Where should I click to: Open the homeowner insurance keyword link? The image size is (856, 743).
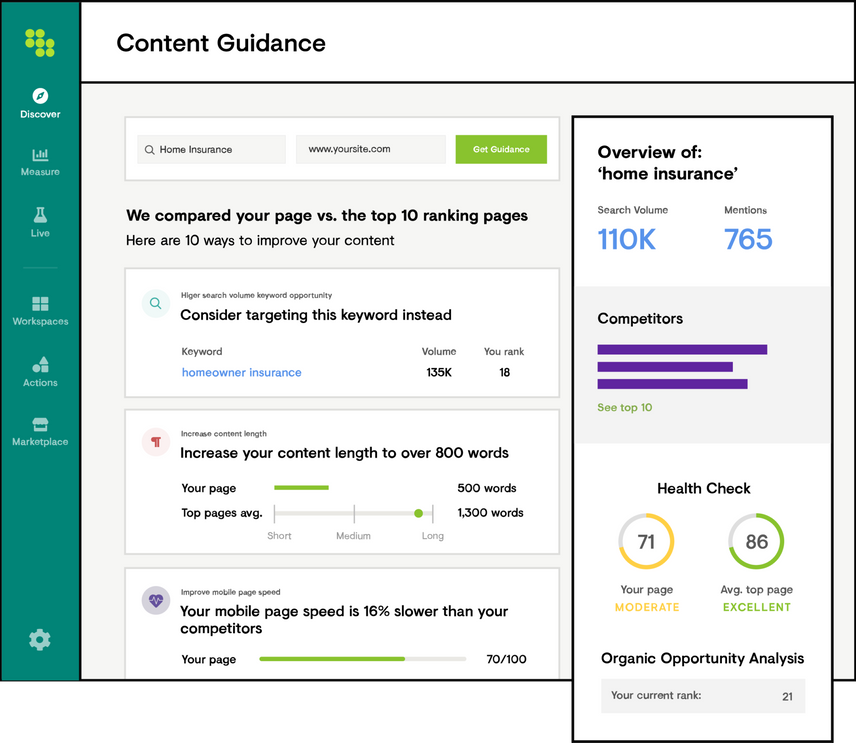coord(241,372)
